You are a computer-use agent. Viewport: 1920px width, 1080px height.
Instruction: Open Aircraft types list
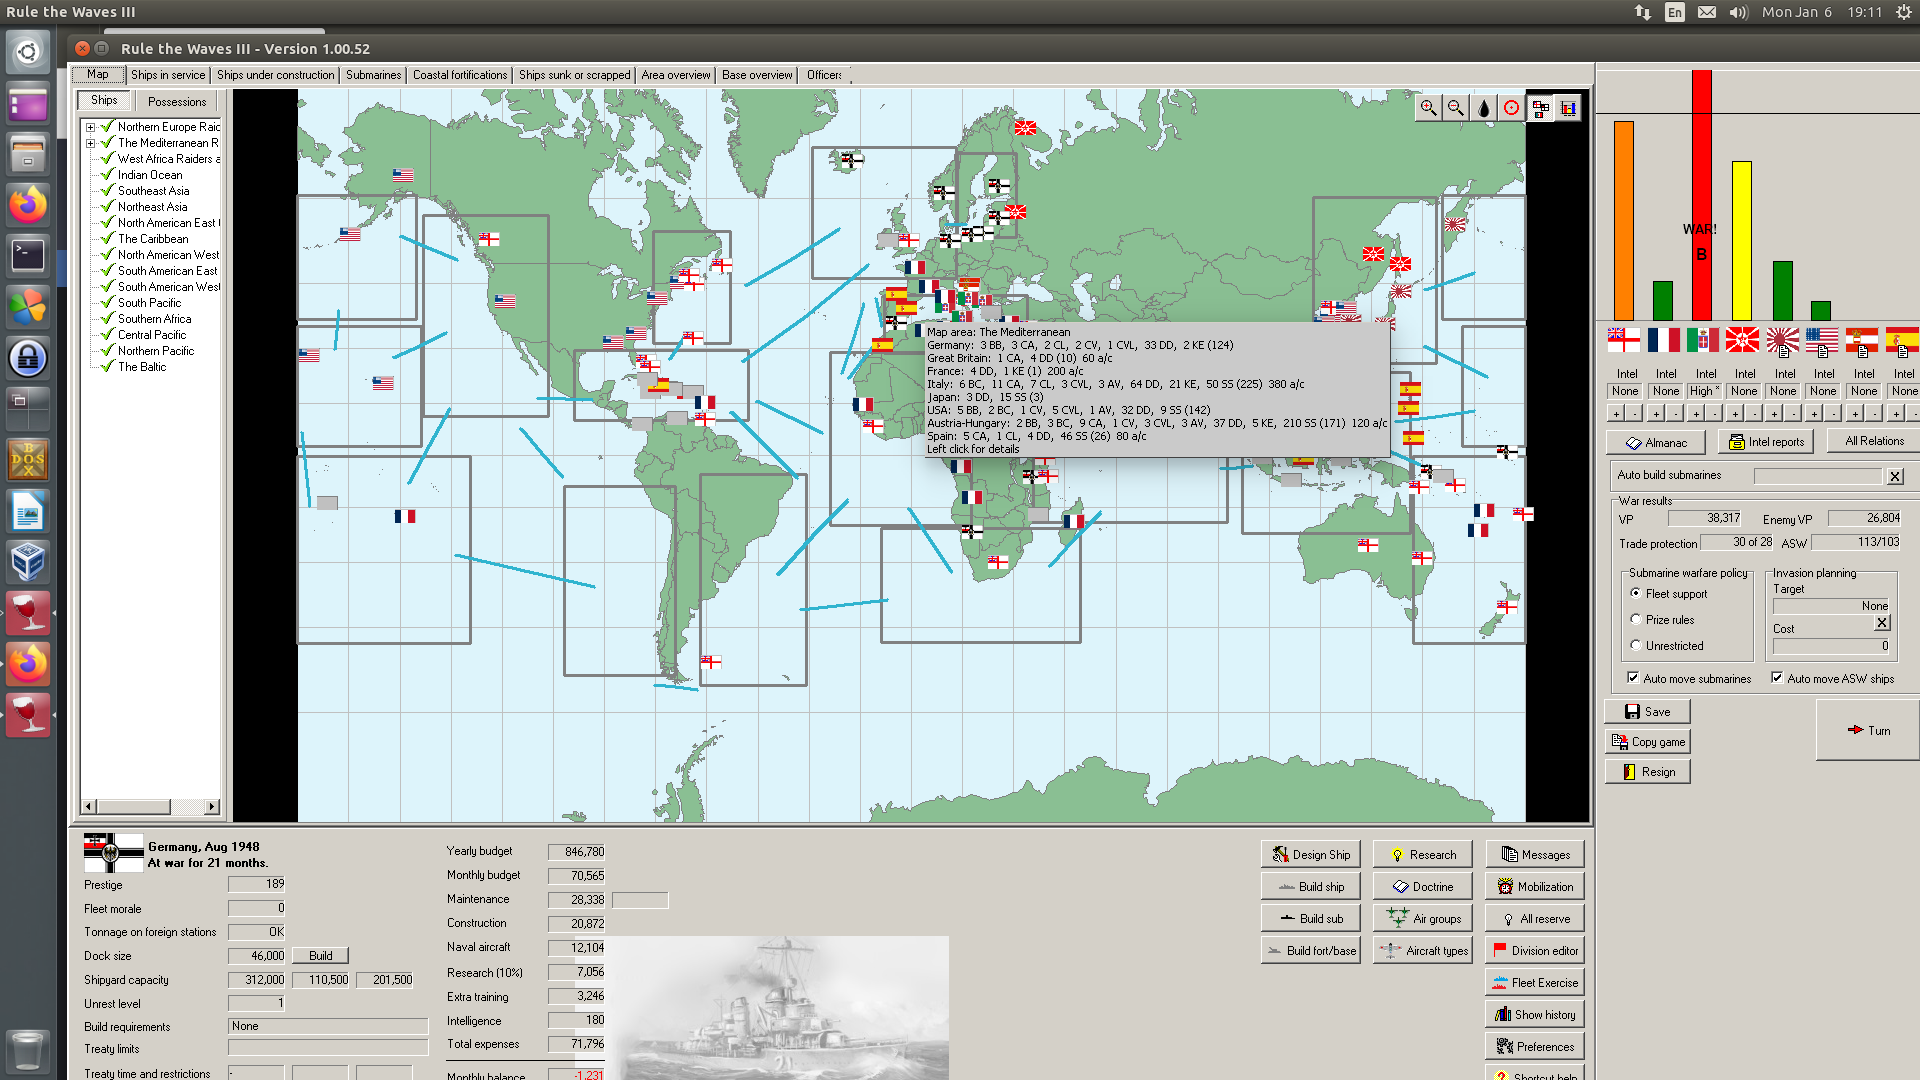click(1423, 951)
